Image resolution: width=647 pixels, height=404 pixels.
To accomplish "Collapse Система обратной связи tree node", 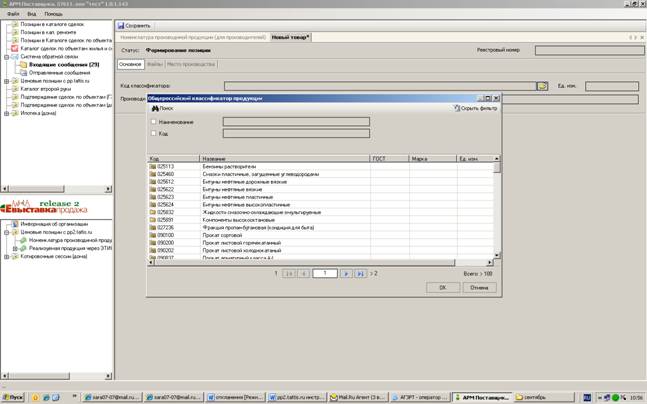I will [x=7, y=57].
